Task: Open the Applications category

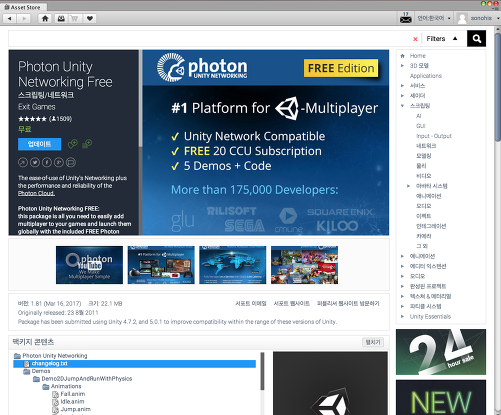Action: pos(426,76)
